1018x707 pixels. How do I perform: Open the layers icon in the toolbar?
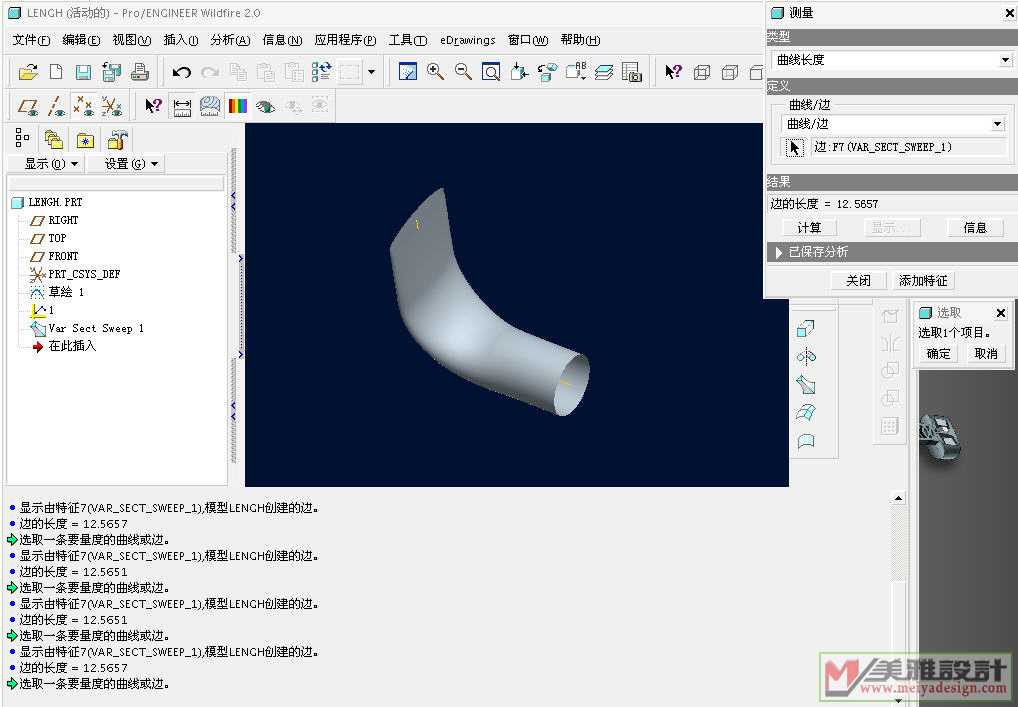coord(604,71)
